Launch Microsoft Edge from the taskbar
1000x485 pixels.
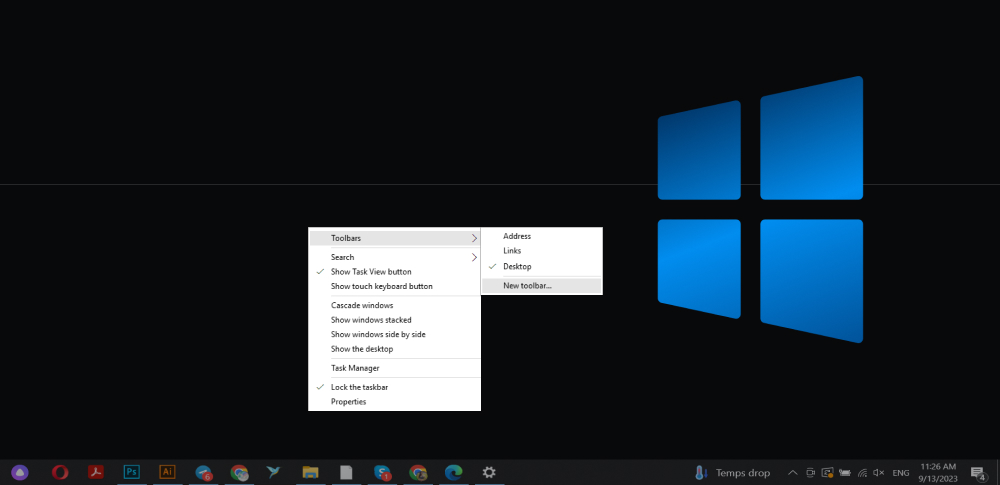coord(453,472)
